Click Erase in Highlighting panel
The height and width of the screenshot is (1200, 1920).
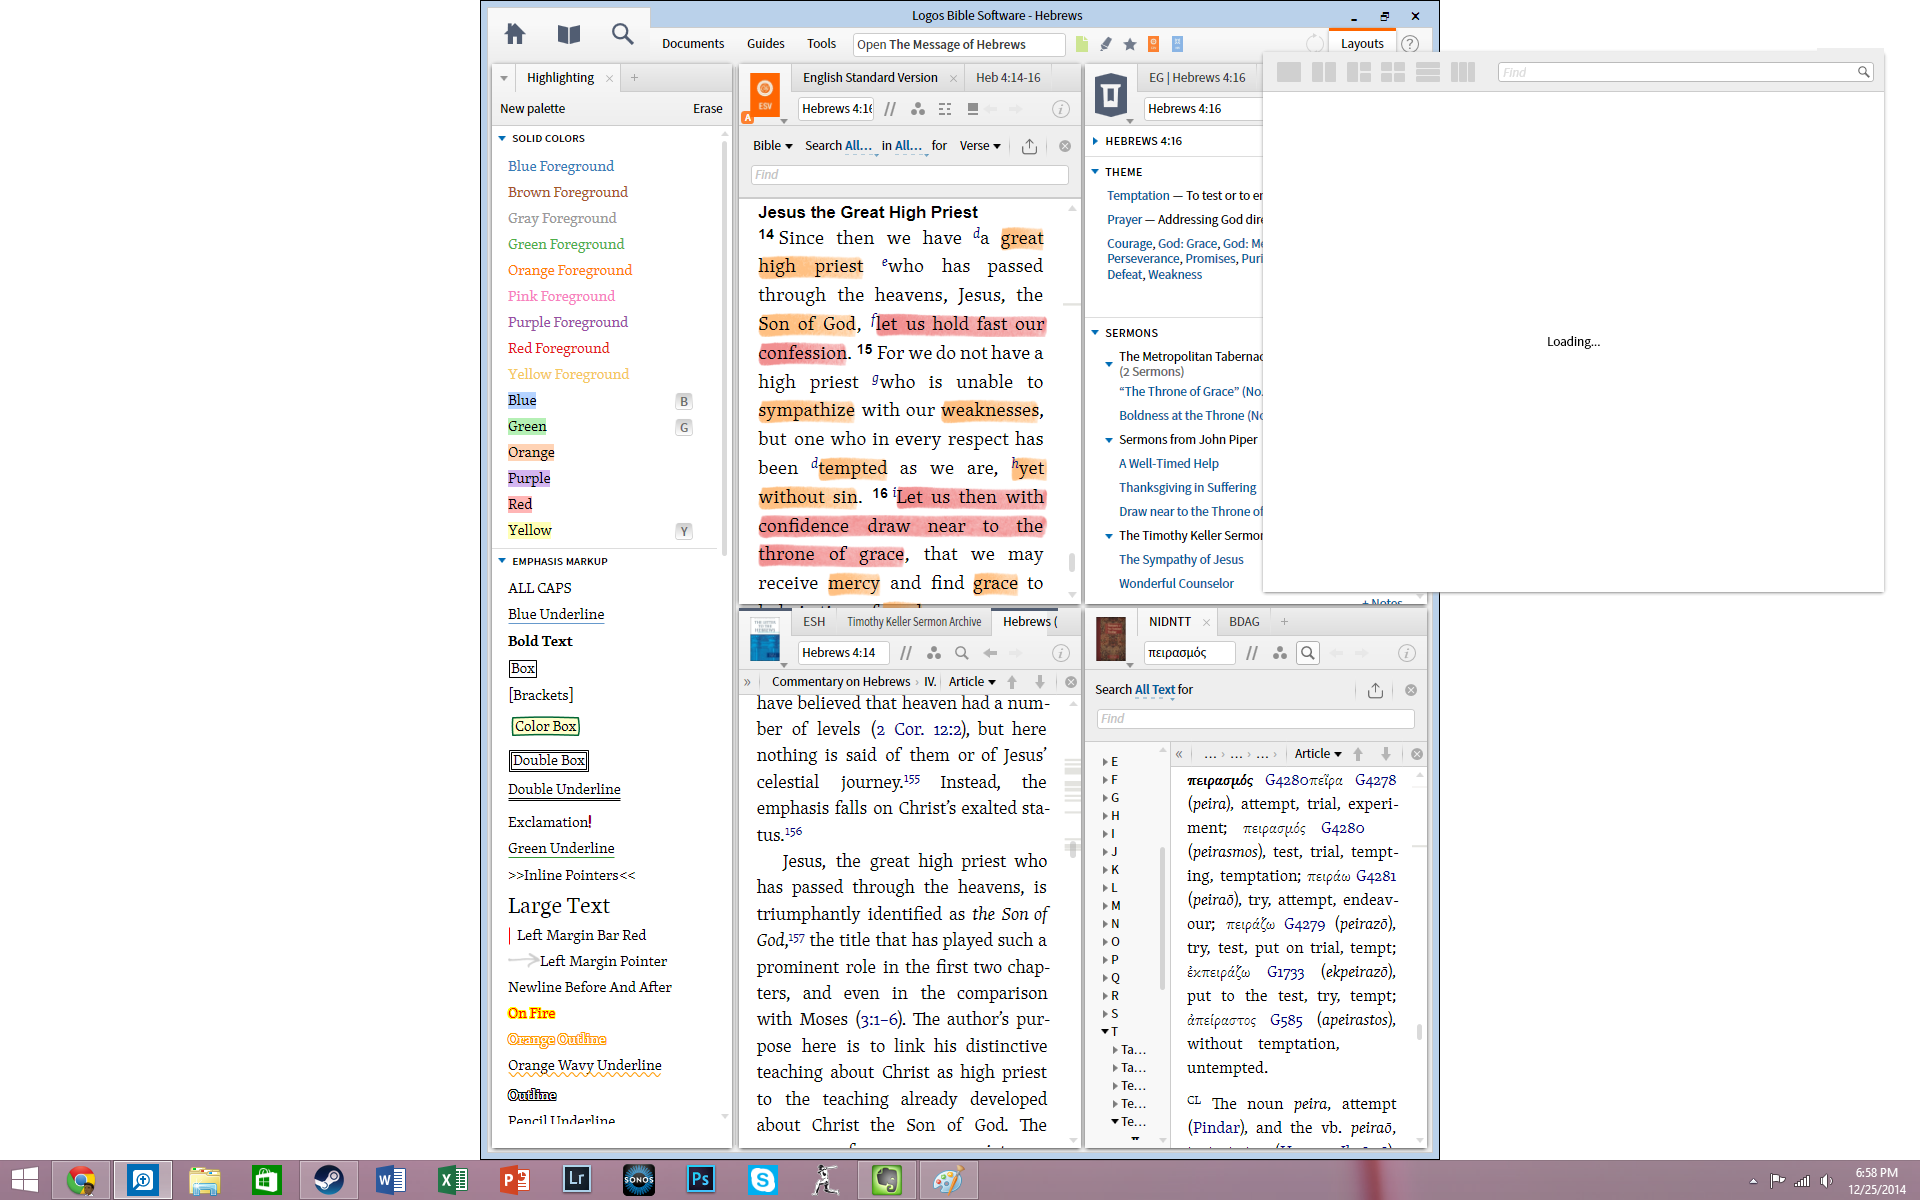pyautogui.click(x=708, y=109)
